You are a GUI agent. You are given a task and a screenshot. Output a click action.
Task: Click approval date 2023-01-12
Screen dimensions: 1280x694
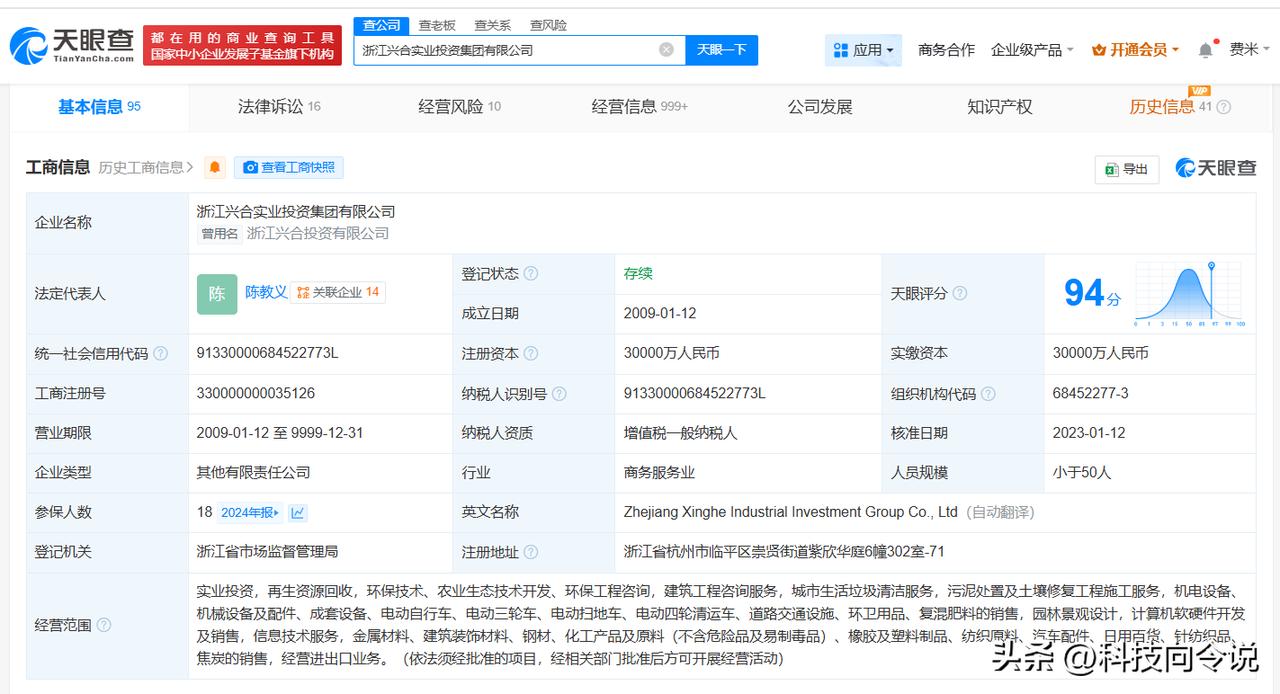[1089, 433]
